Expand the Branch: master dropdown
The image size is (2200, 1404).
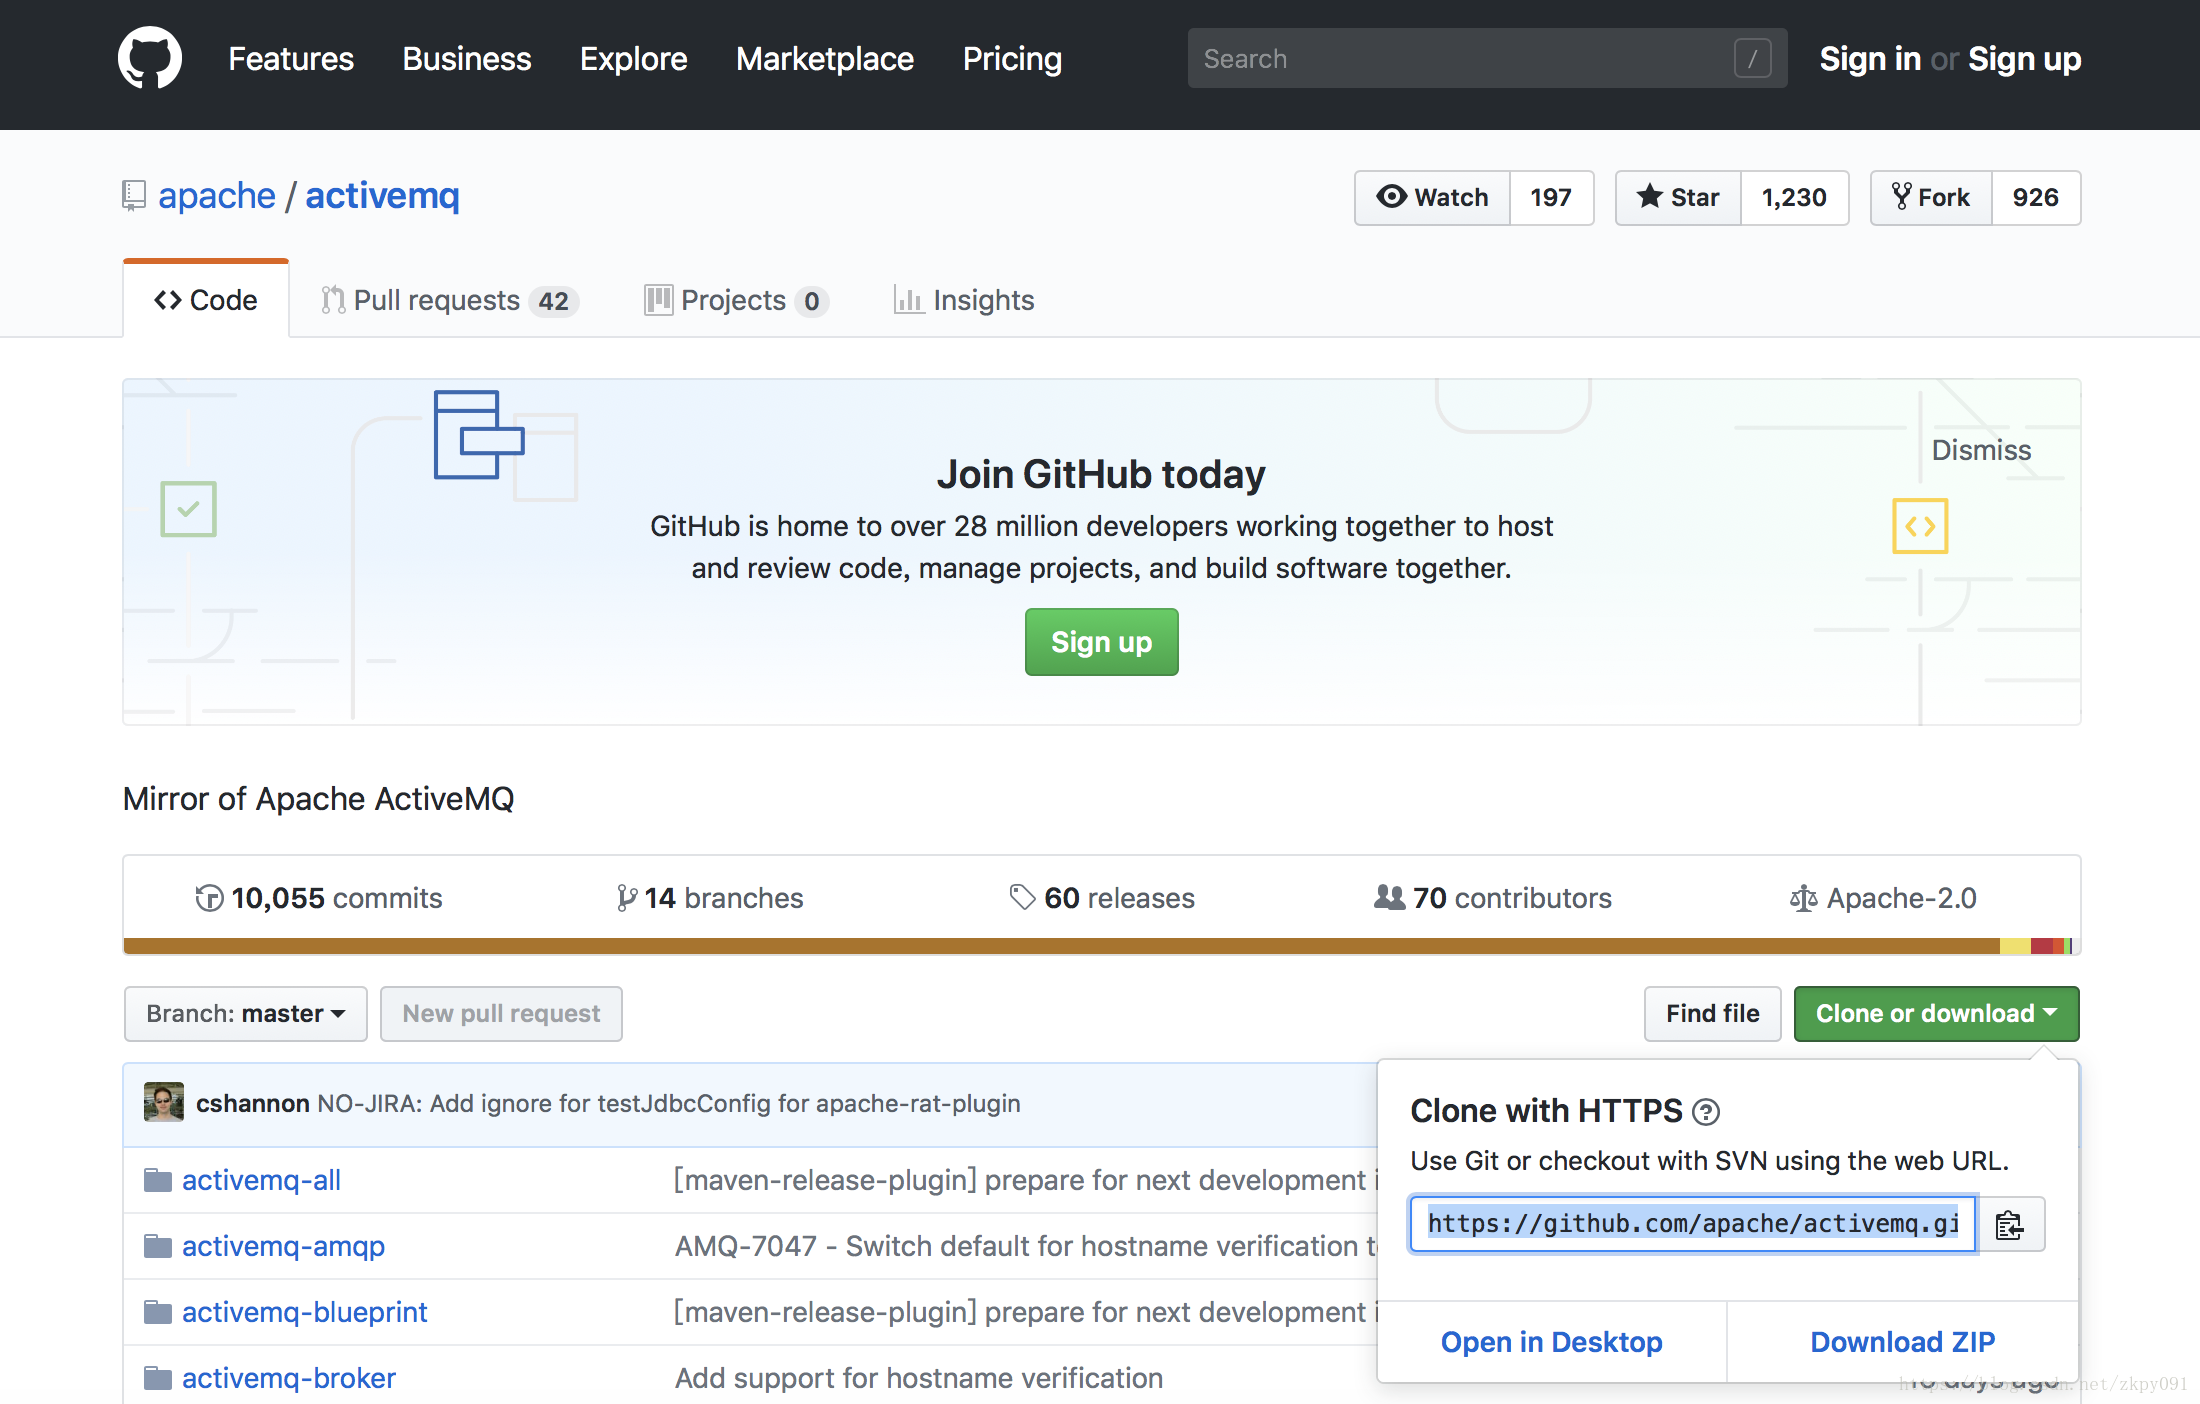click(245, 1013)
